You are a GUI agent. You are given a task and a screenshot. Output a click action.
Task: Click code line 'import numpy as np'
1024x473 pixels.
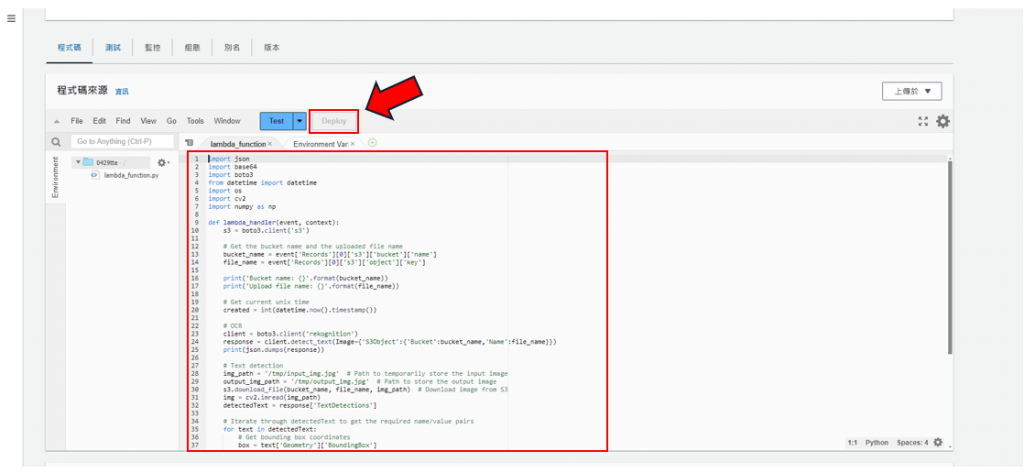pyautogui.click(x=242, y=206)
